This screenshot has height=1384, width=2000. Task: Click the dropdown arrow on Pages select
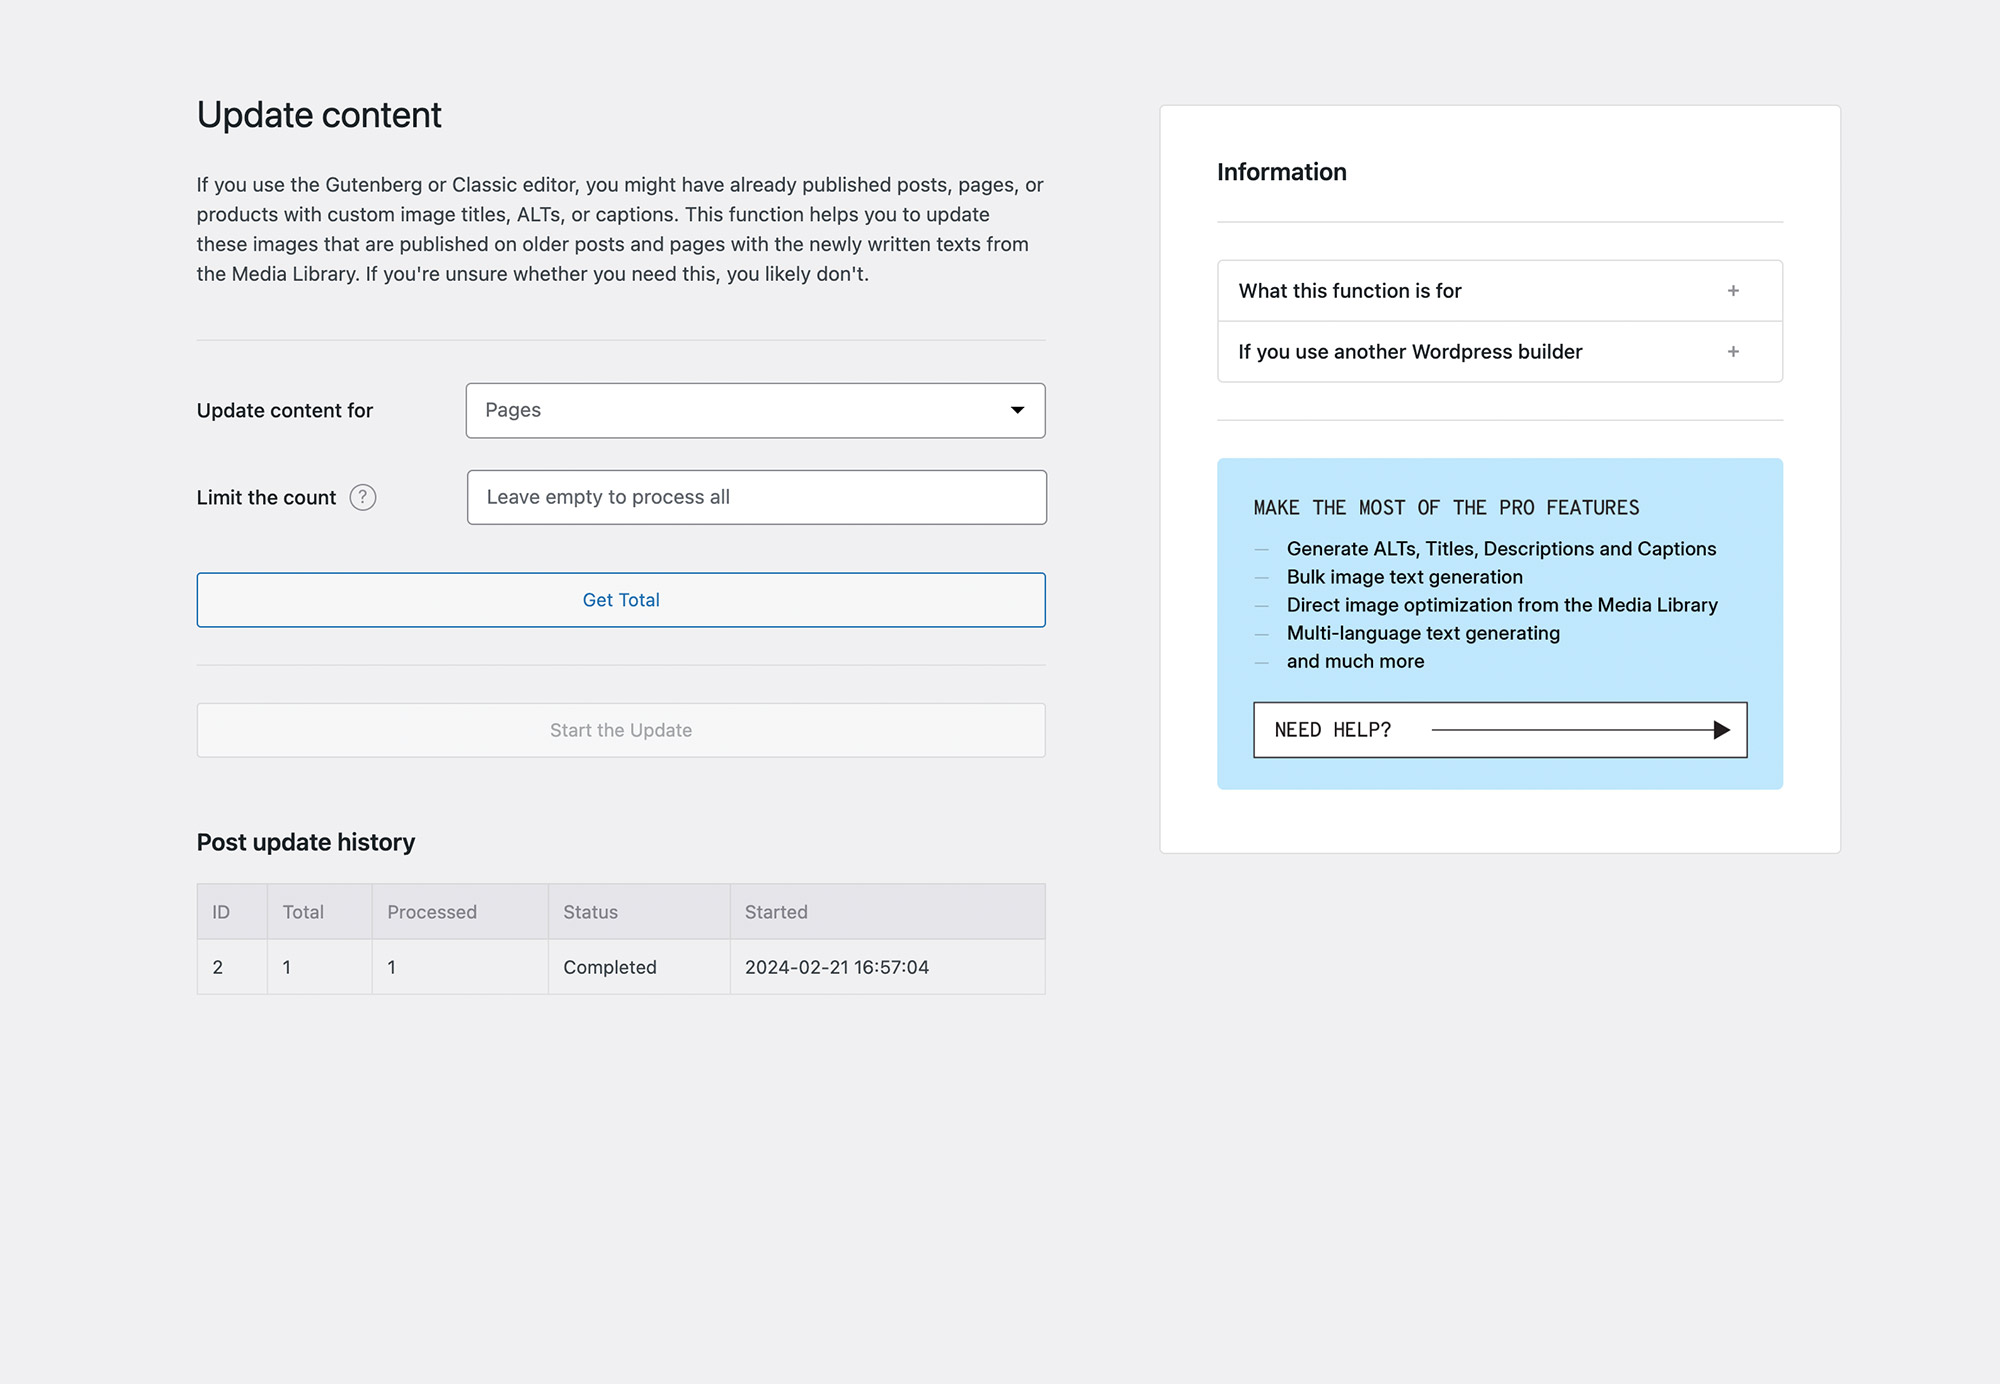pos(1017,410)
